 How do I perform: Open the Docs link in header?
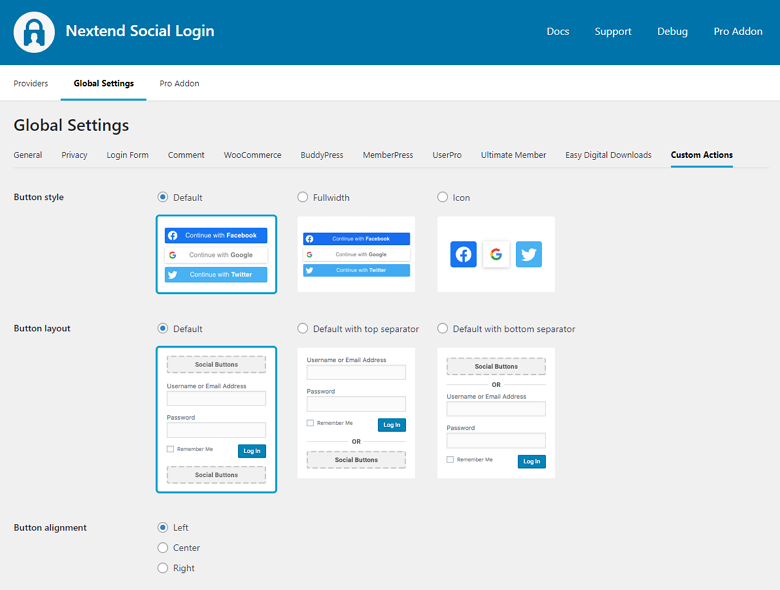pyautogui.click(x=558, y=32)
